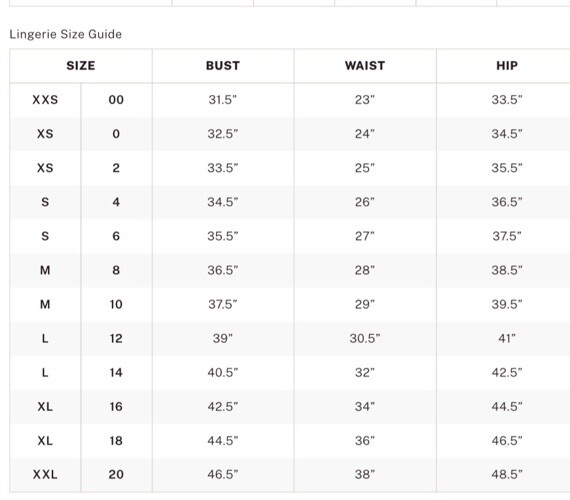Click numeric size 18 cell

[x=116, y=441]
